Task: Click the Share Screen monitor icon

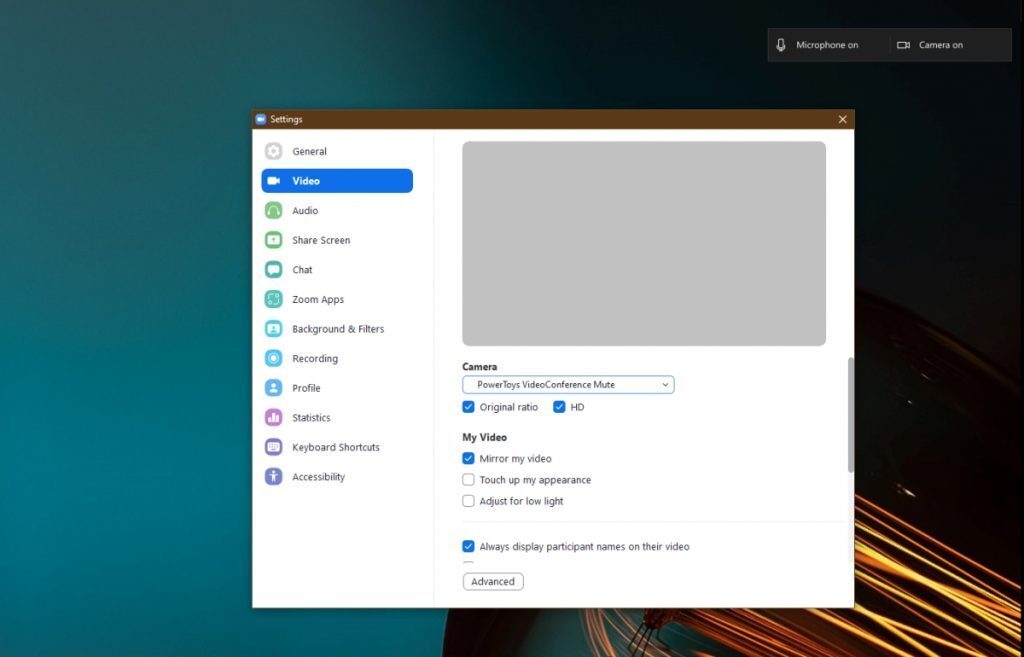Action: tap(273, 240)
